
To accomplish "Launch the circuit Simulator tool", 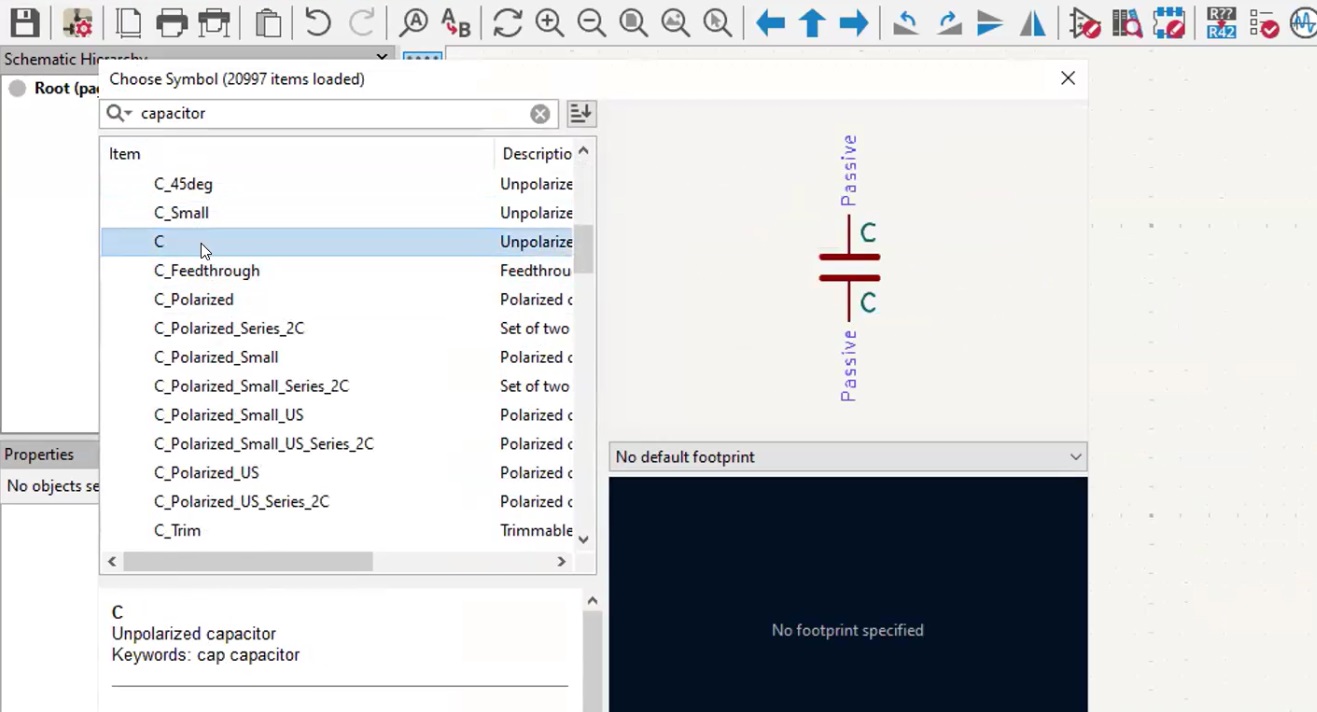I will click(x=1304, y=22).
